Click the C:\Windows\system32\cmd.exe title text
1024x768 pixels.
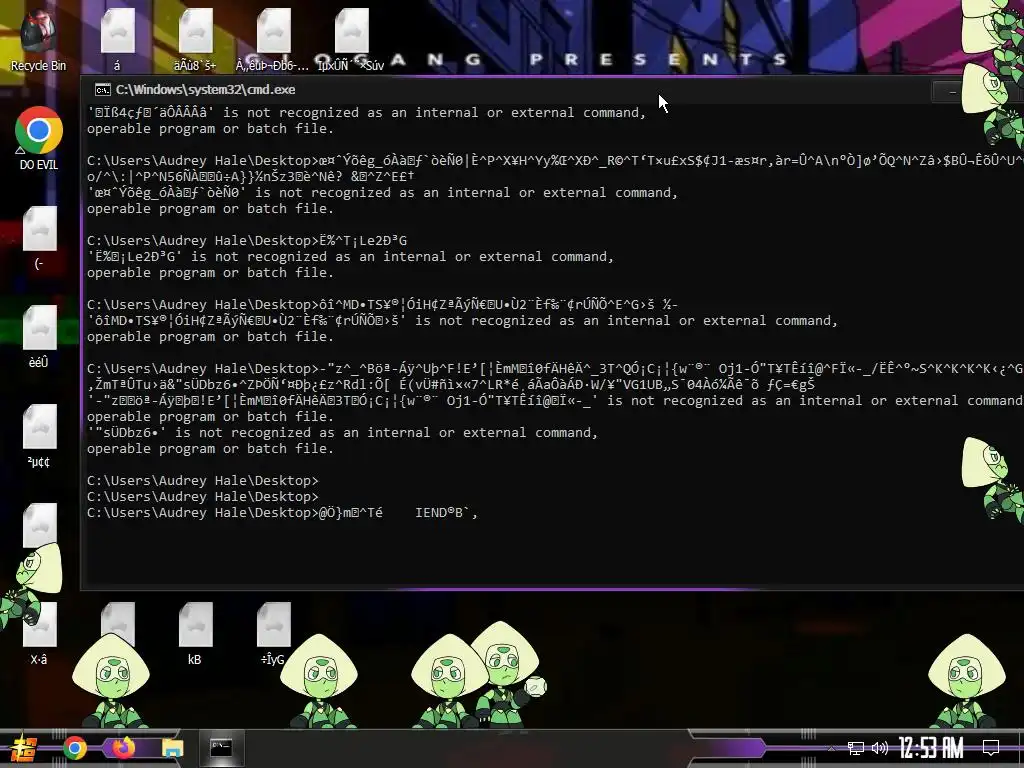pyautogui.click(x=205, y=90)
